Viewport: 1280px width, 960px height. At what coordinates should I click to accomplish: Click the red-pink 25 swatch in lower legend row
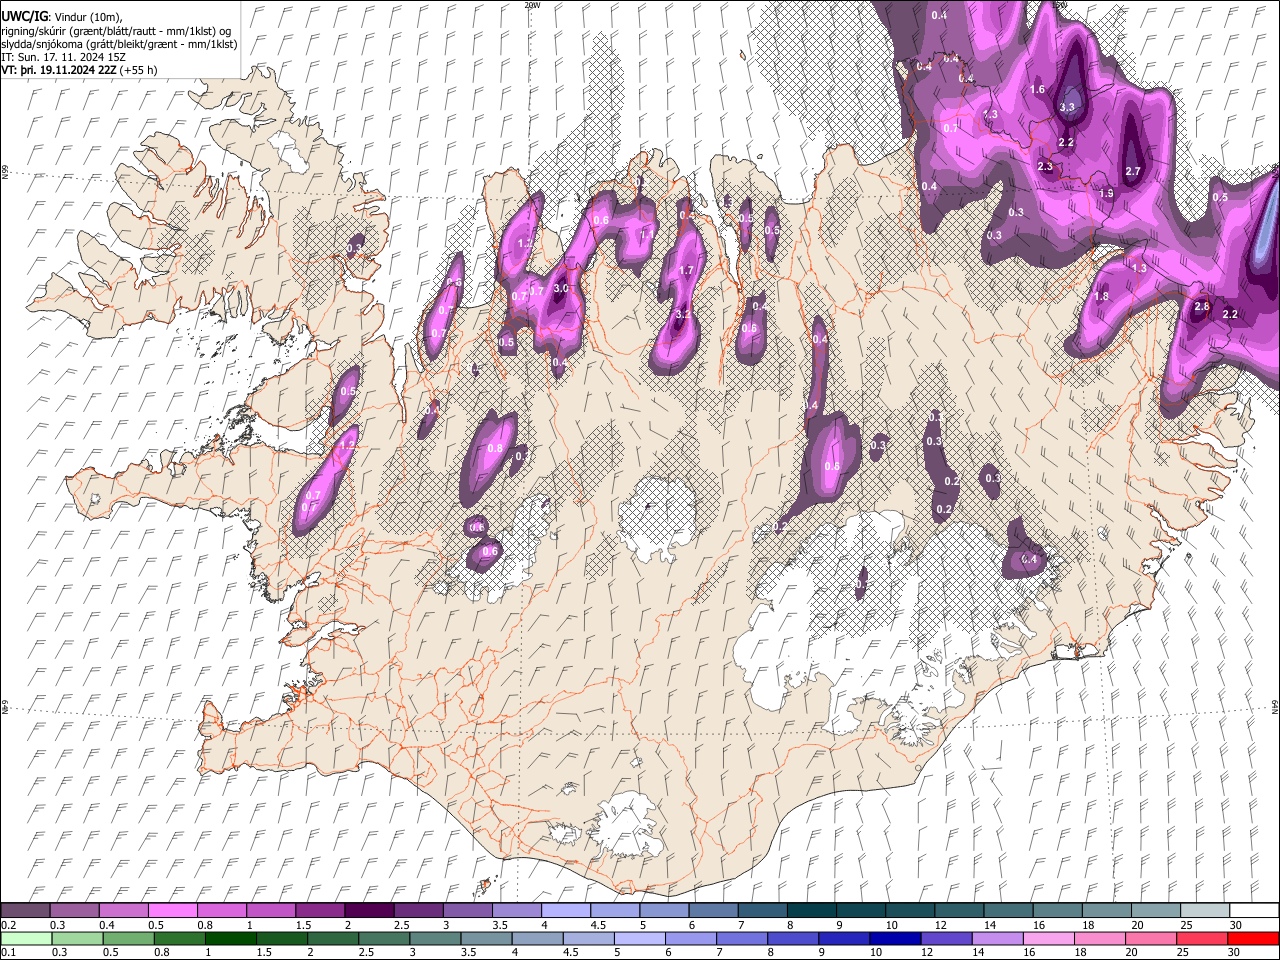click(1201, 938)
